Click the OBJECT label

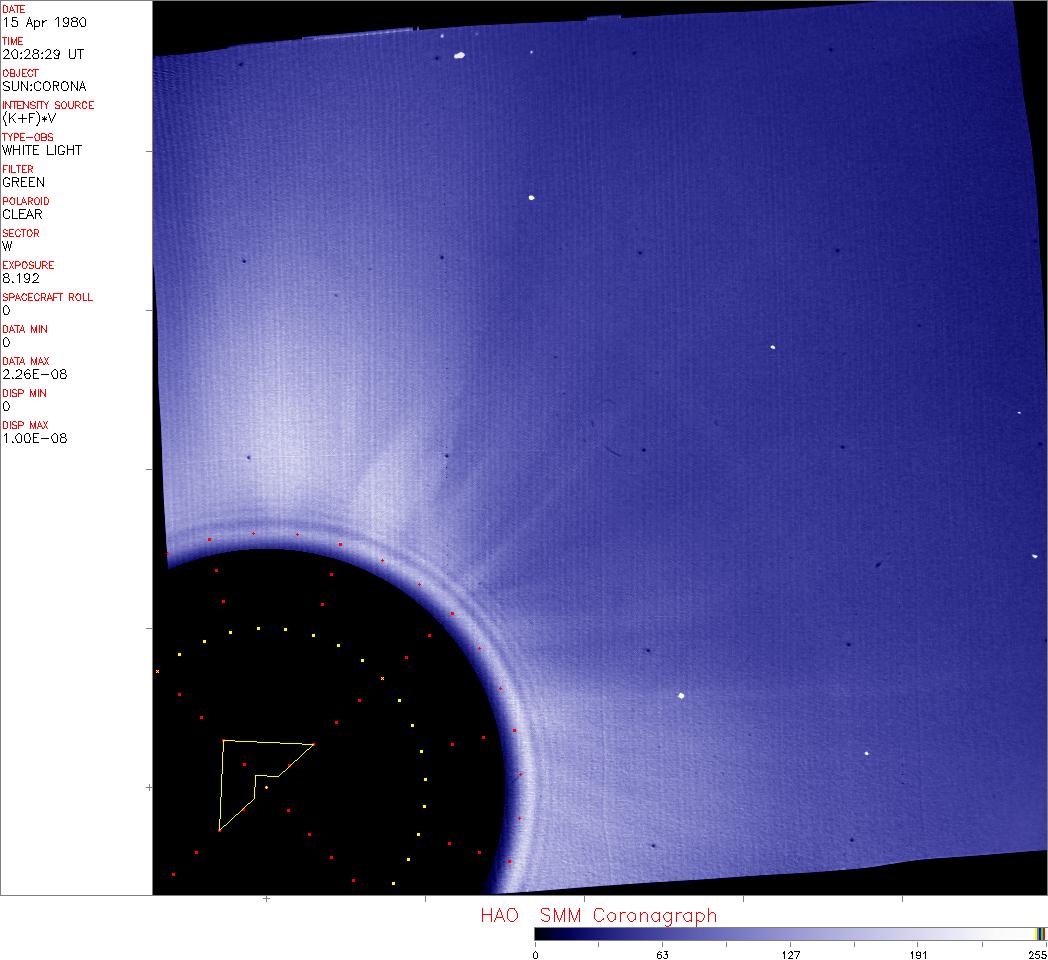pyautogui.click(x=21, y=74)
